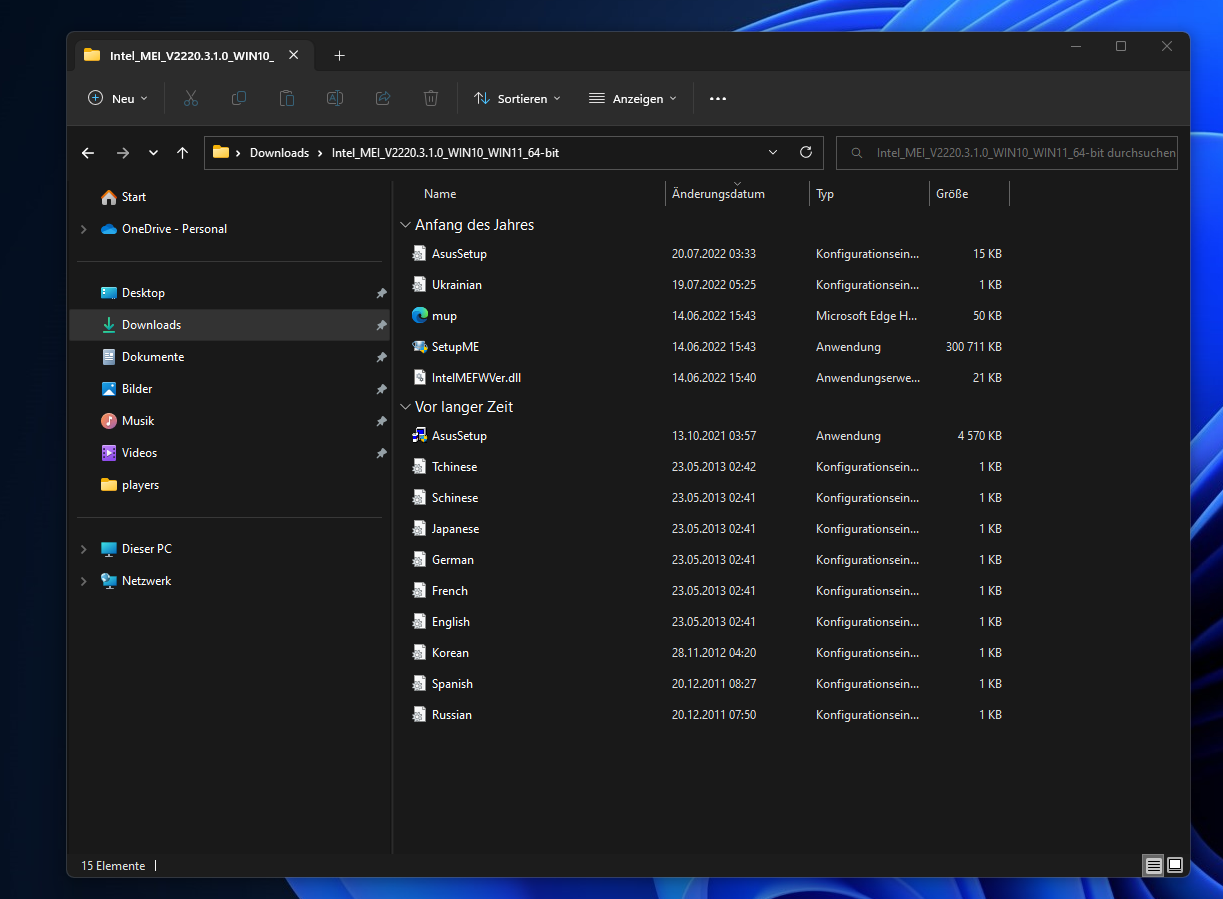The width and height of the screenshot is (1223, 899).
Task: Sort by Größe column header
Action: tap(952, 194)
